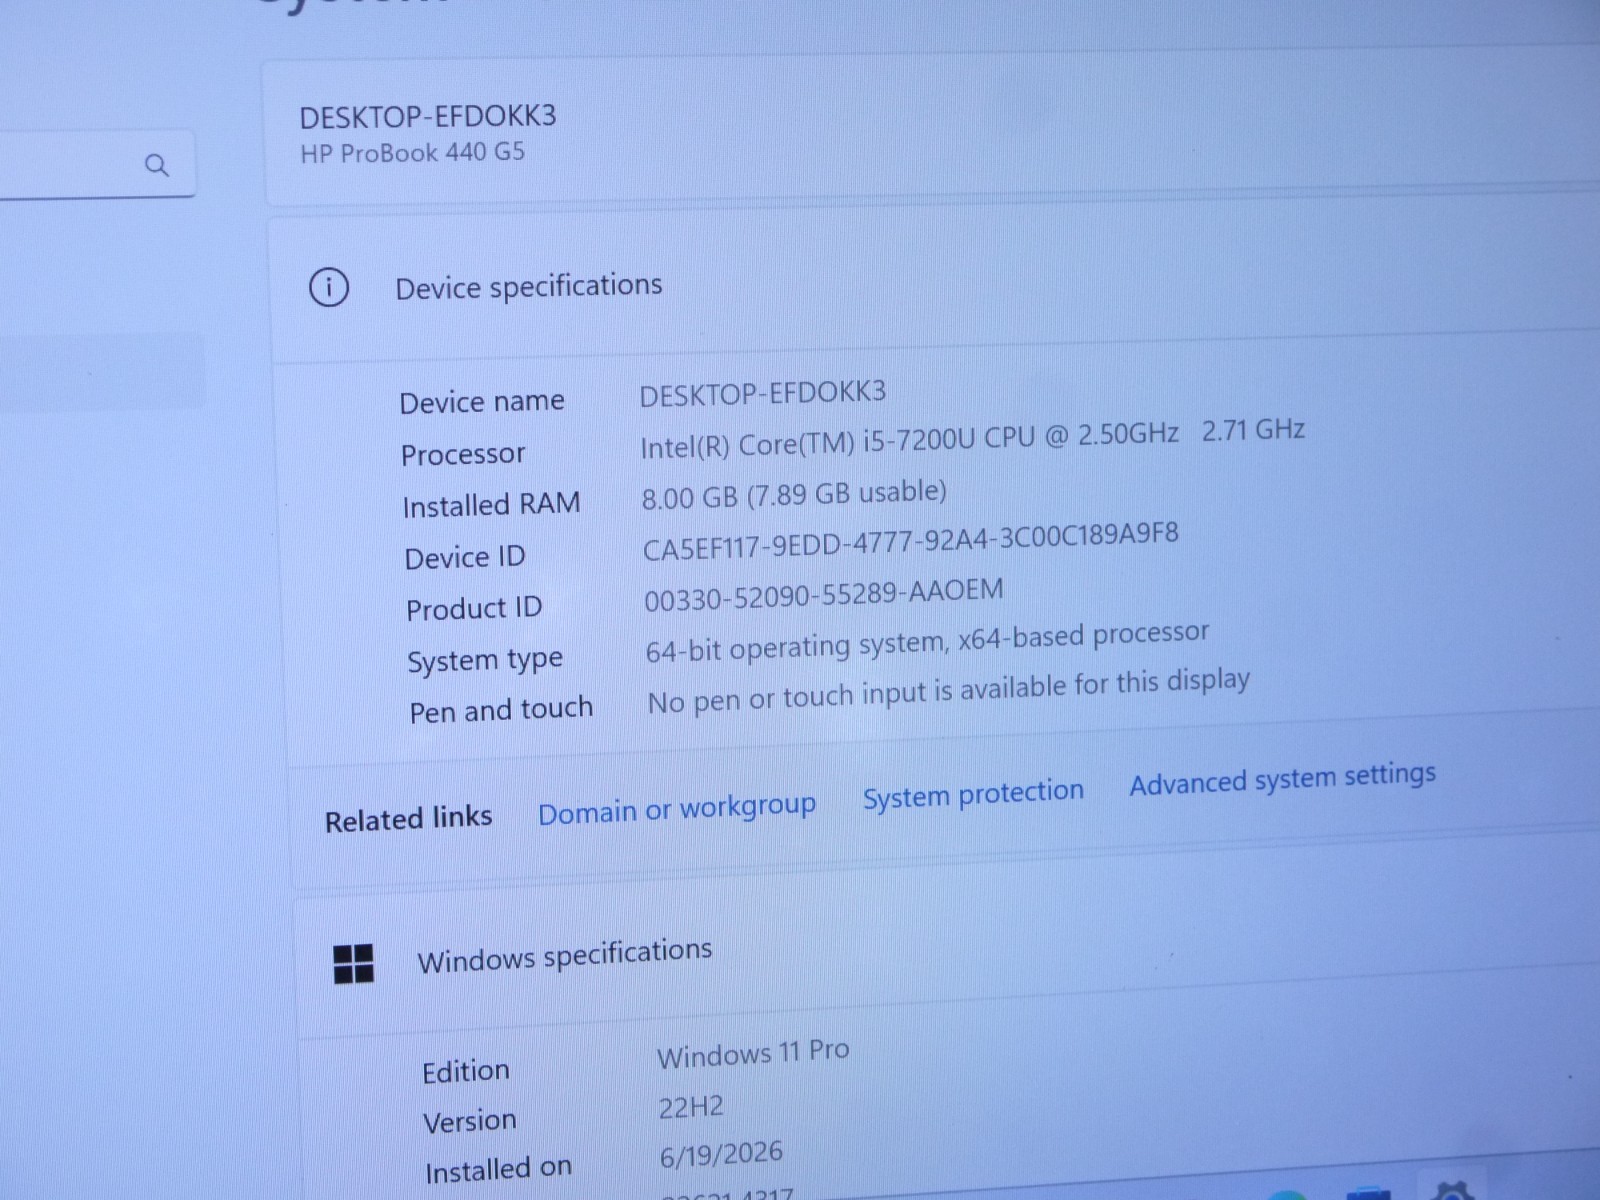This screenshot has width=1600, height=1200.
Task: Click the Product ID label
Action: click(x=474, y=609)
